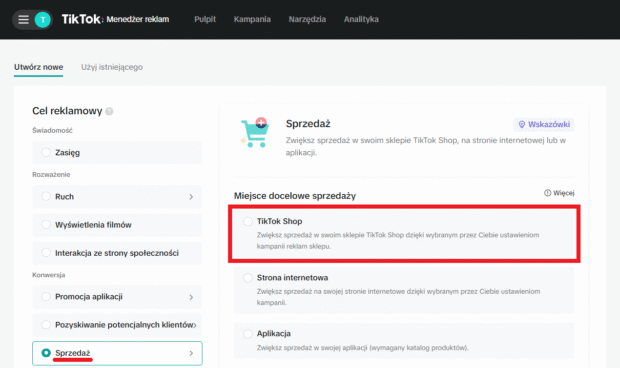Open the Narzędzia menu
This screenshot has width=620, height=368.
(307, 19)
